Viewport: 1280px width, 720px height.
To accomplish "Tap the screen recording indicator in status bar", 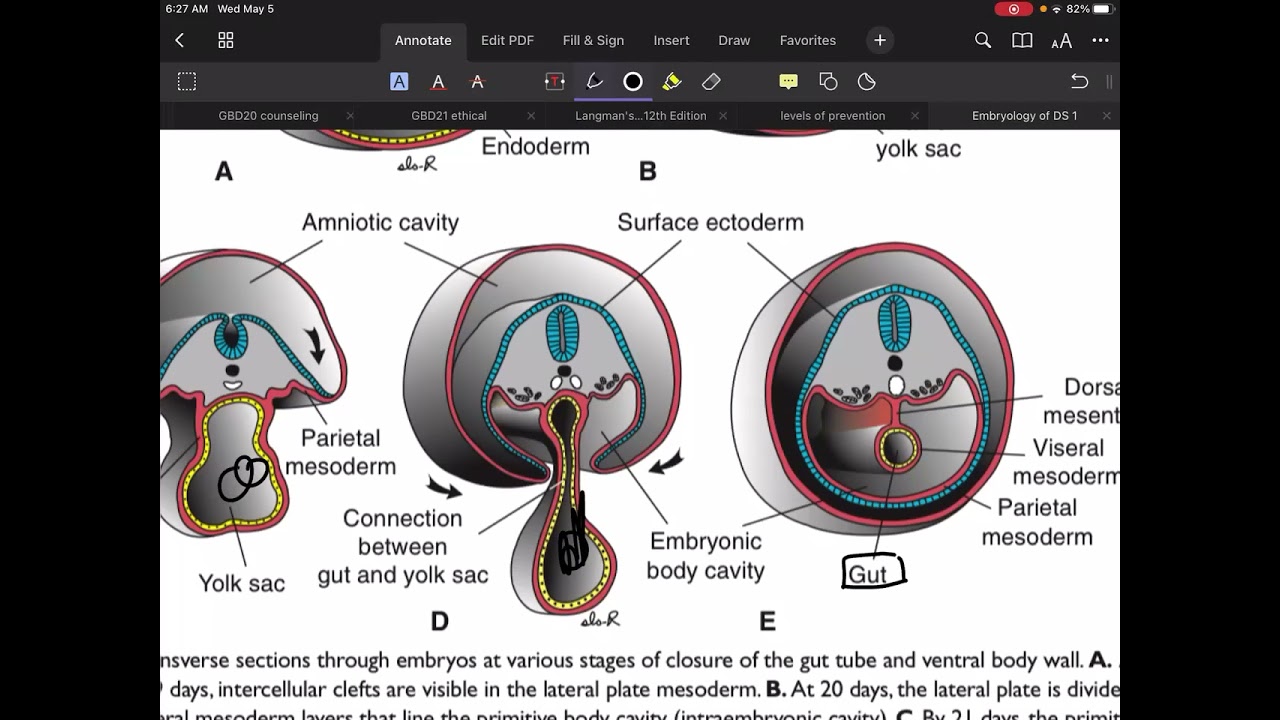I will pos(1014,9).
